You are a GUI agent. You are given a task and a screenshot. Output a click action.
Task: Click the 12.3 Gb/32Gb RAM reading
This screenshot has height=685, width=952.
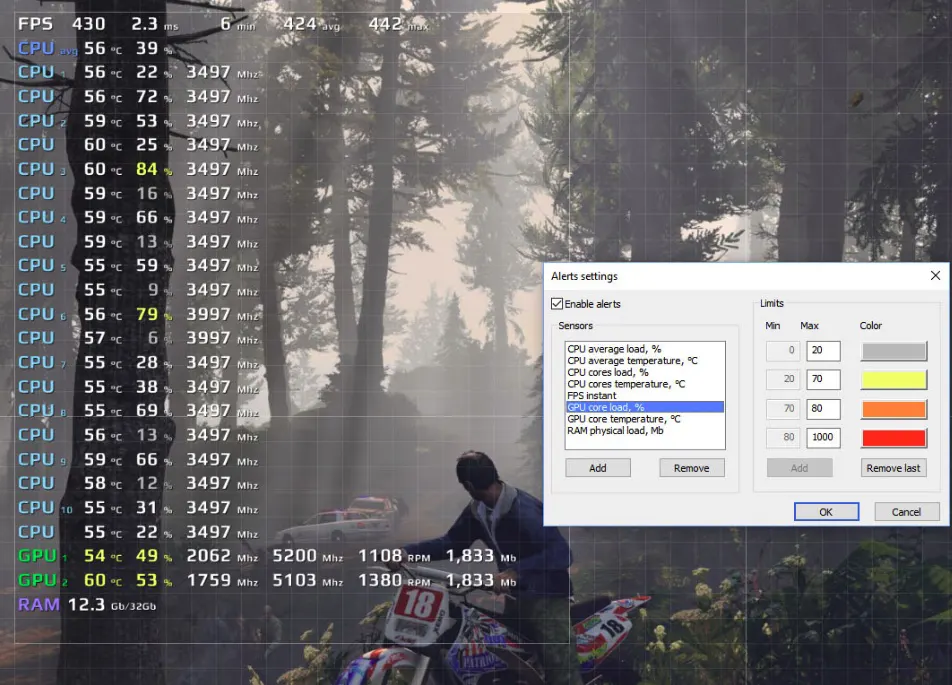coord(112,605)
